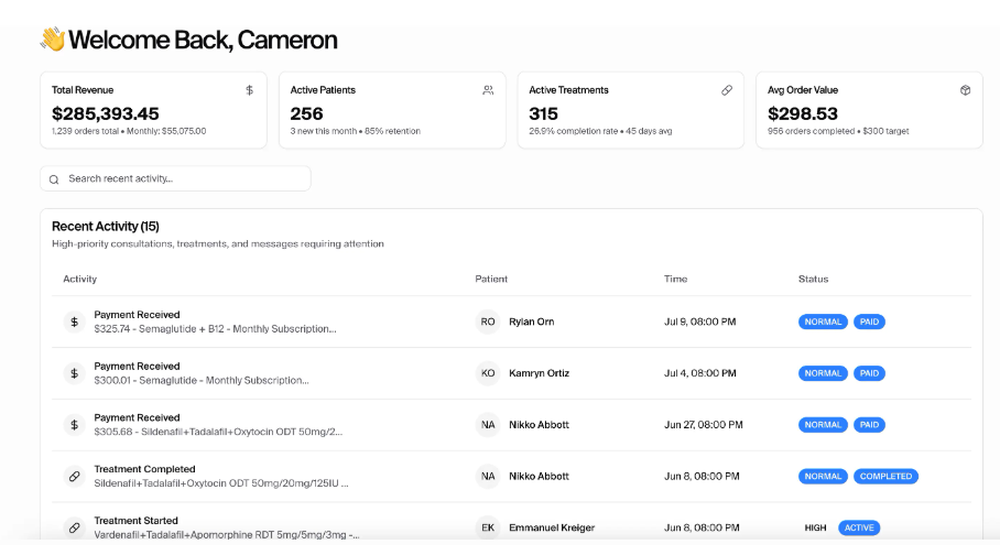Screen dimensions: 1000x545
Task: Type in the Search recent activity field
Action: [185, 179]
